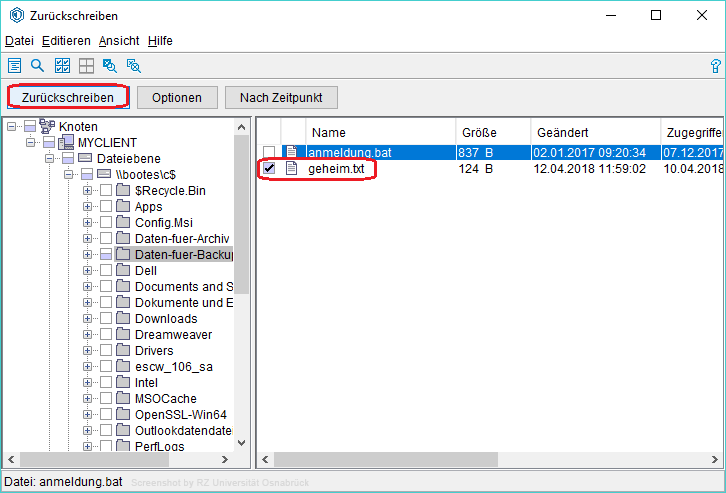Expand the Dreamweaver folder node
The width and height of the screenshot is (726, 493).
(88, 335)
